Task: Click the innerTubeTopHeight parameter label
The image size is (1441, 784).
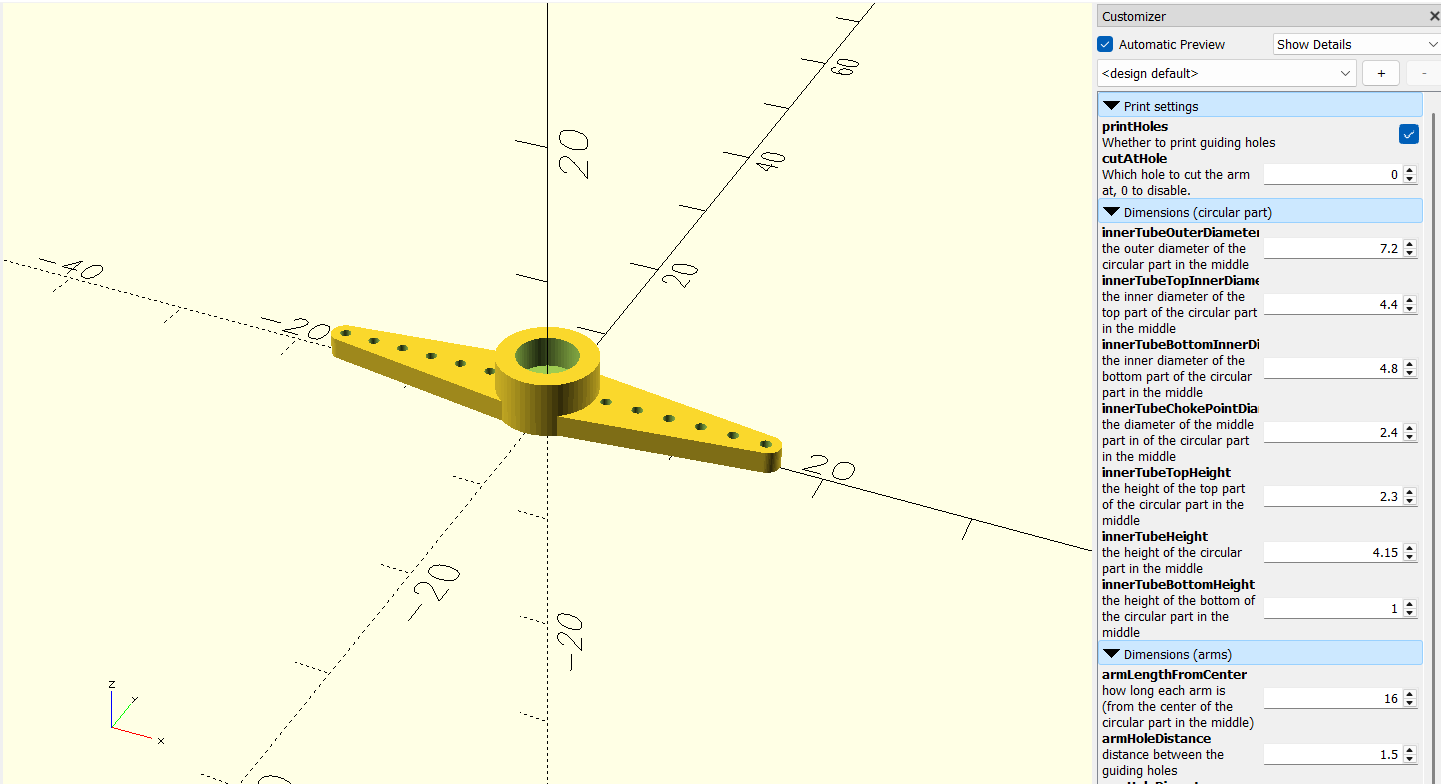Action: tap(1166, 473)
